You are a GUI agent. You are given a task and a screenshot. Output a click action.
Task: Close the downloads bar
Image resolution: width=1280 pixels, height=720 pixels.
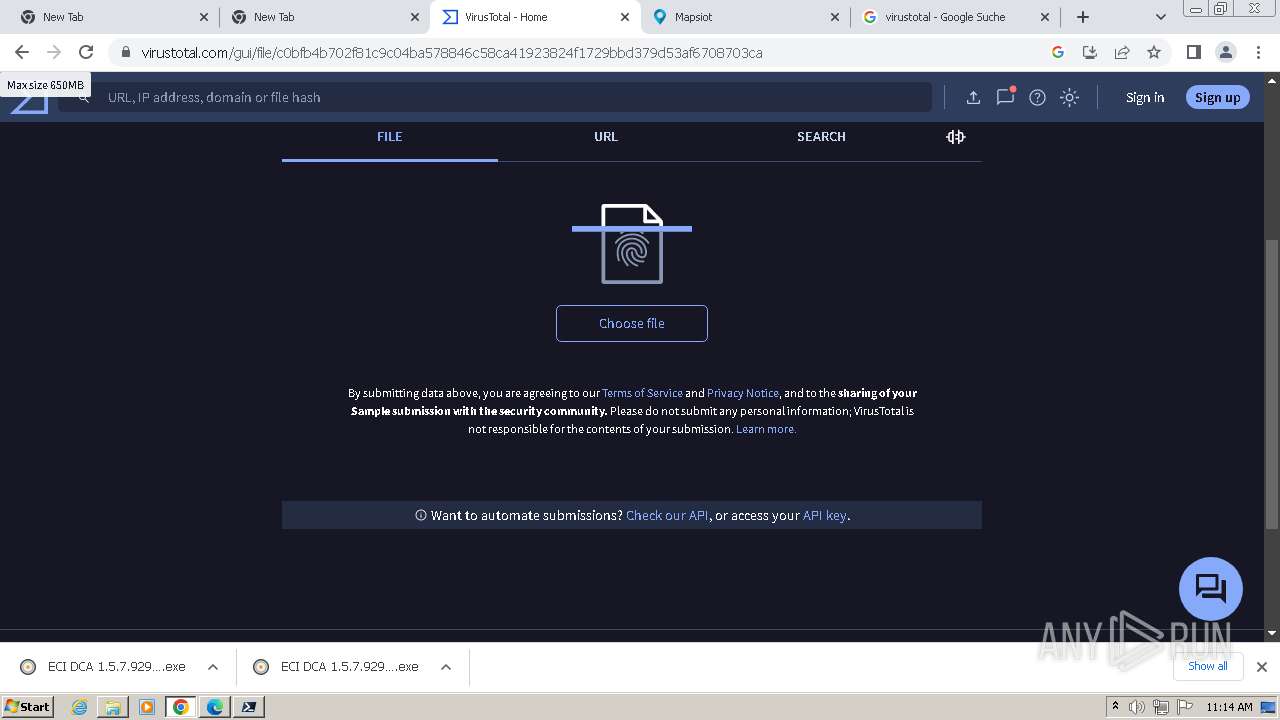click(x=1262, y=667)
